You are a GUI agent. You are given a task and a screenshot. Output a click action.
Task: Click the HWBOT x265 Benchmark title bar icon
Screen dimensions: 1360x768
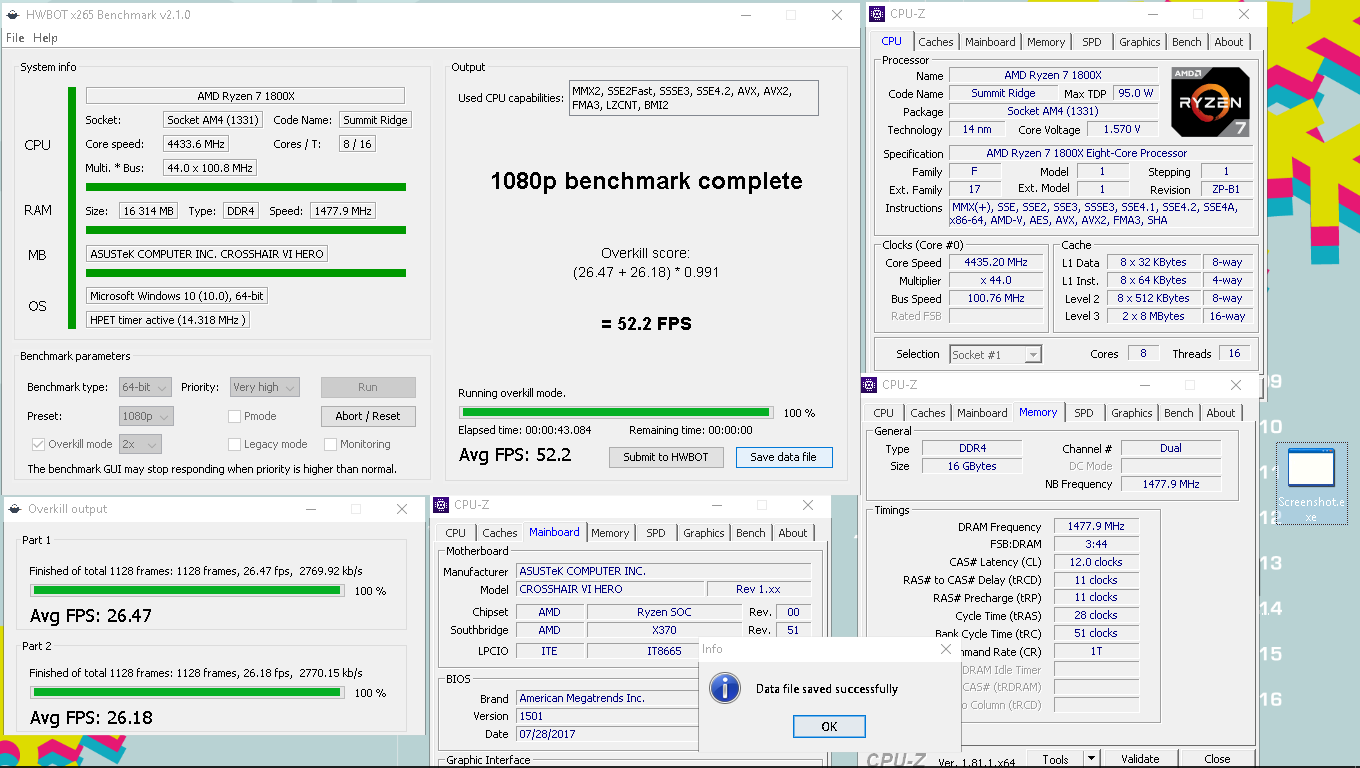coord(12,15)
